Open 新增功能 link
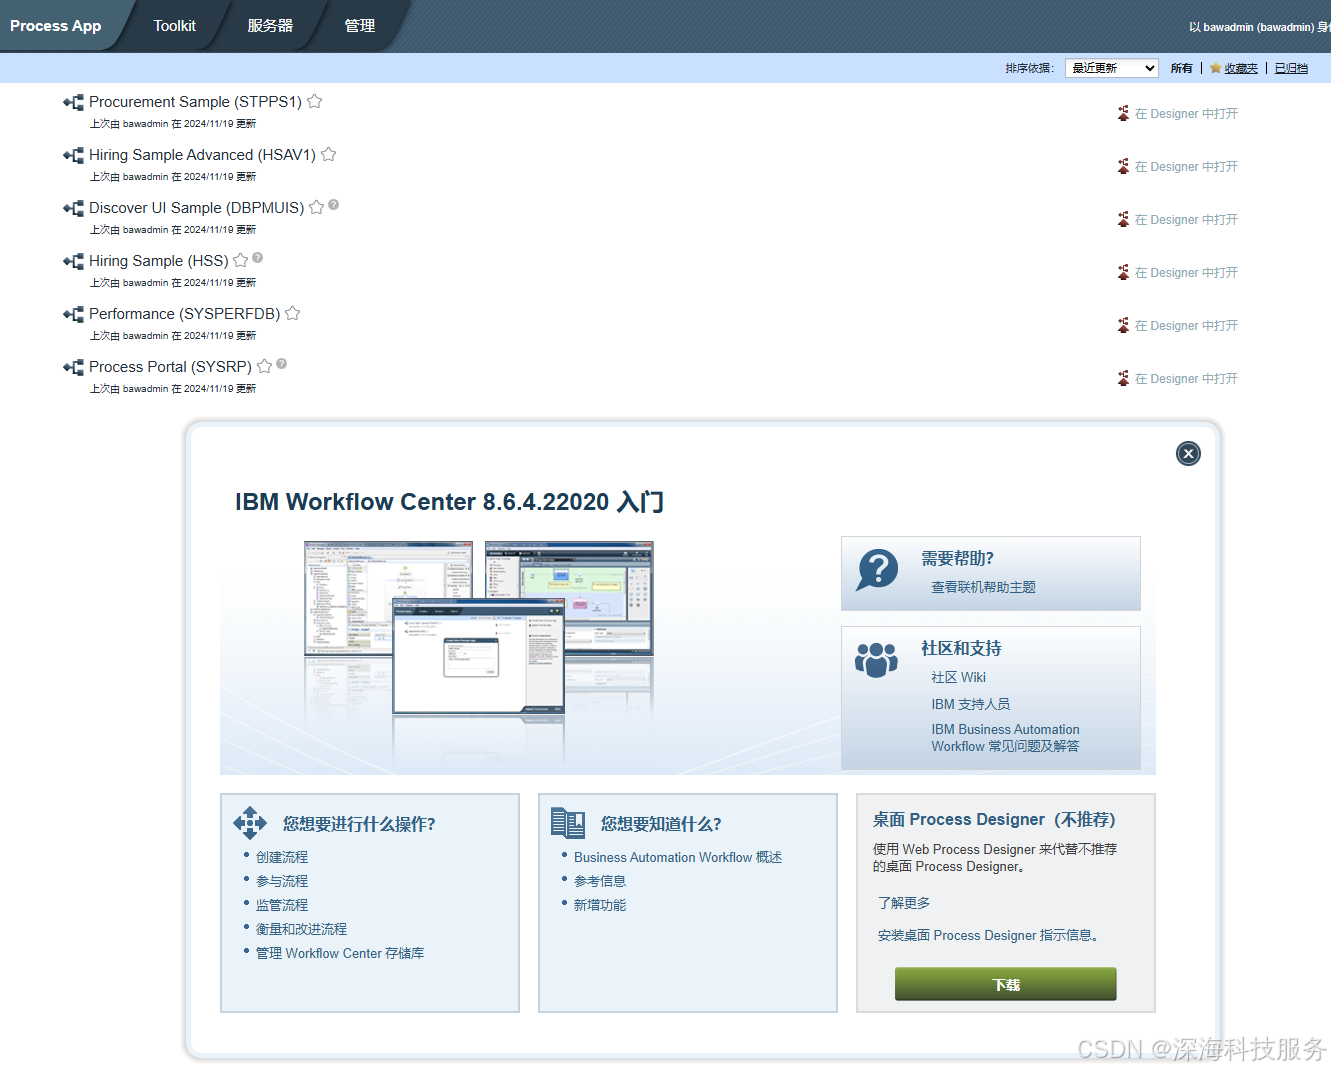Screen dimensions: 1331x1071 point(600,905)
